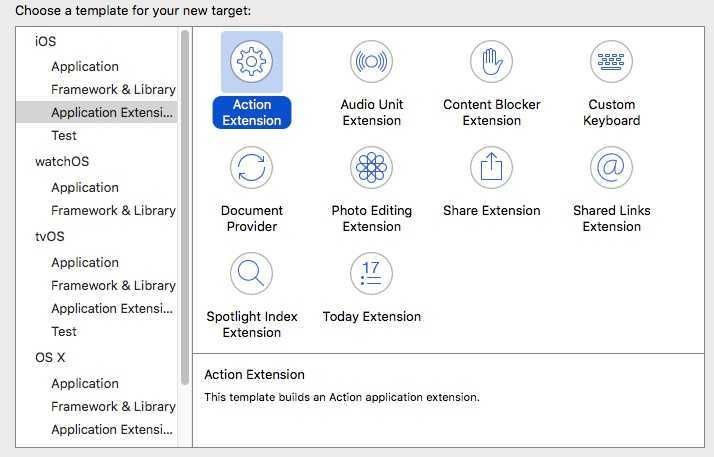This screenshot has height=457, width=714.
Task: Select the Today Extension calendar icon
Action: (372, 274)
